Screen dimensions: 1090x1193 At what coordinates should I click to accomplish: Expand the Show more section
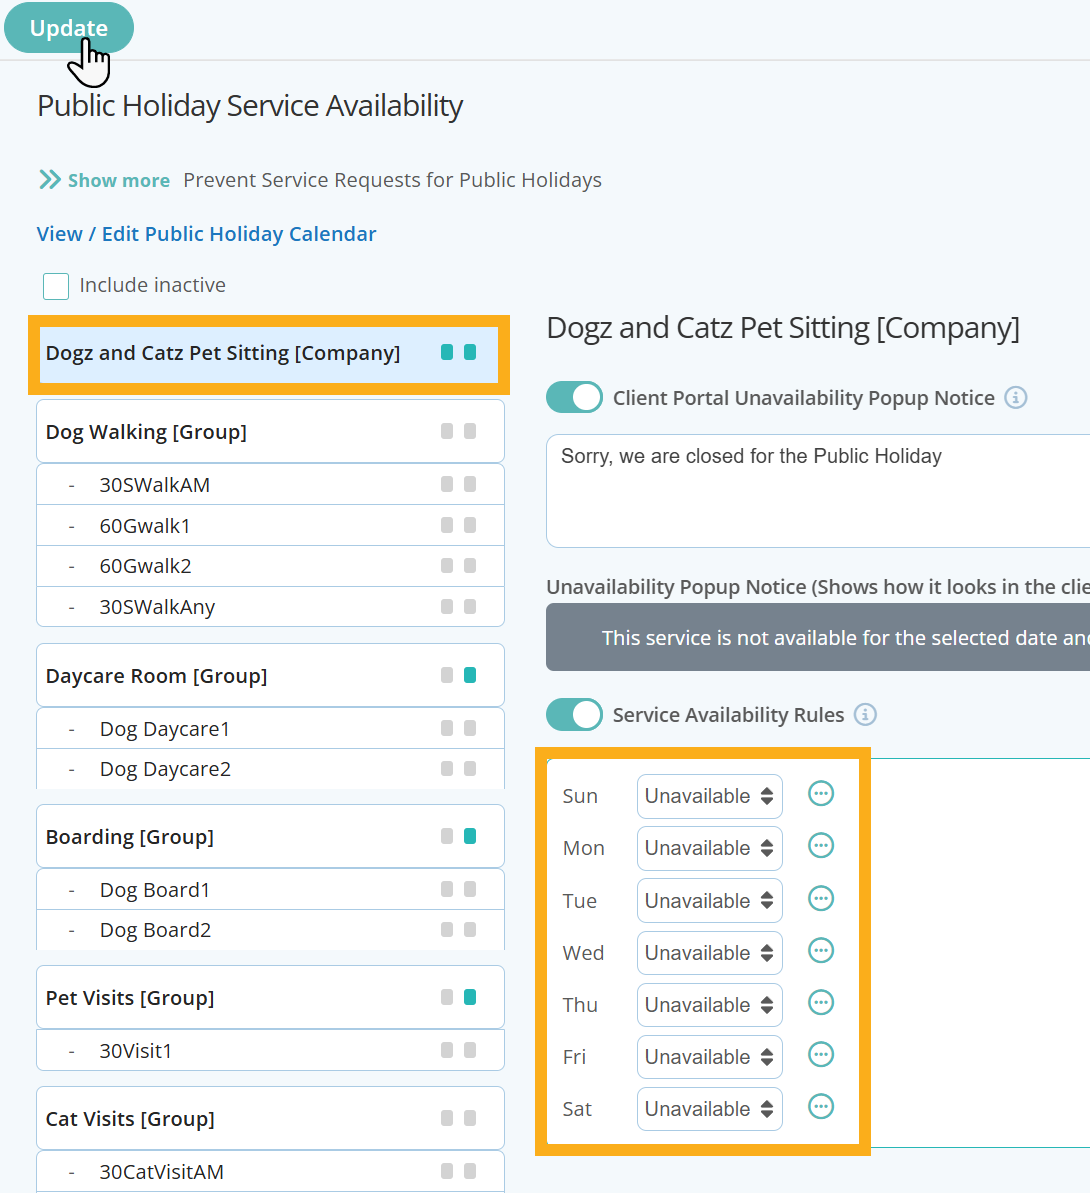pyautogui.click(x=104, y=180)
